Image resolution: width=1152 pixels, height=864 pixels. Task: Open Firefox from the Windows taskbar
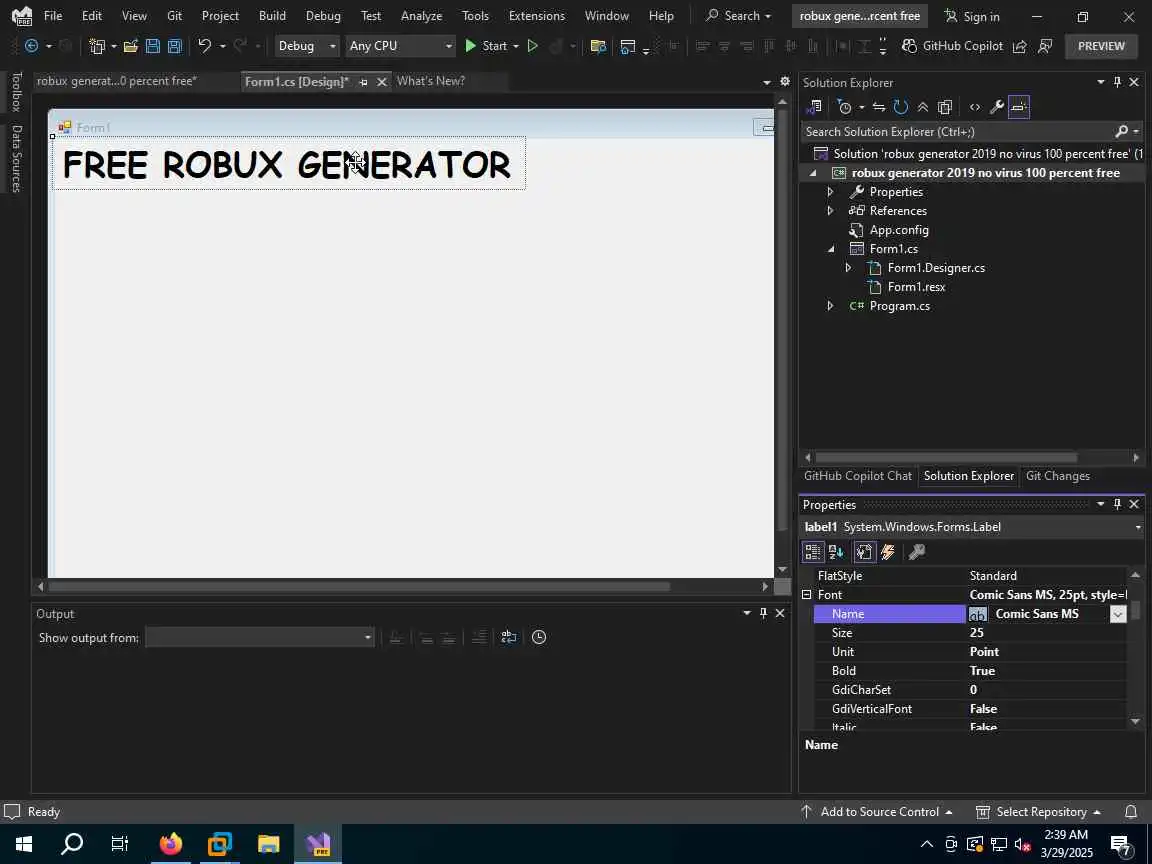coord(170,844)
